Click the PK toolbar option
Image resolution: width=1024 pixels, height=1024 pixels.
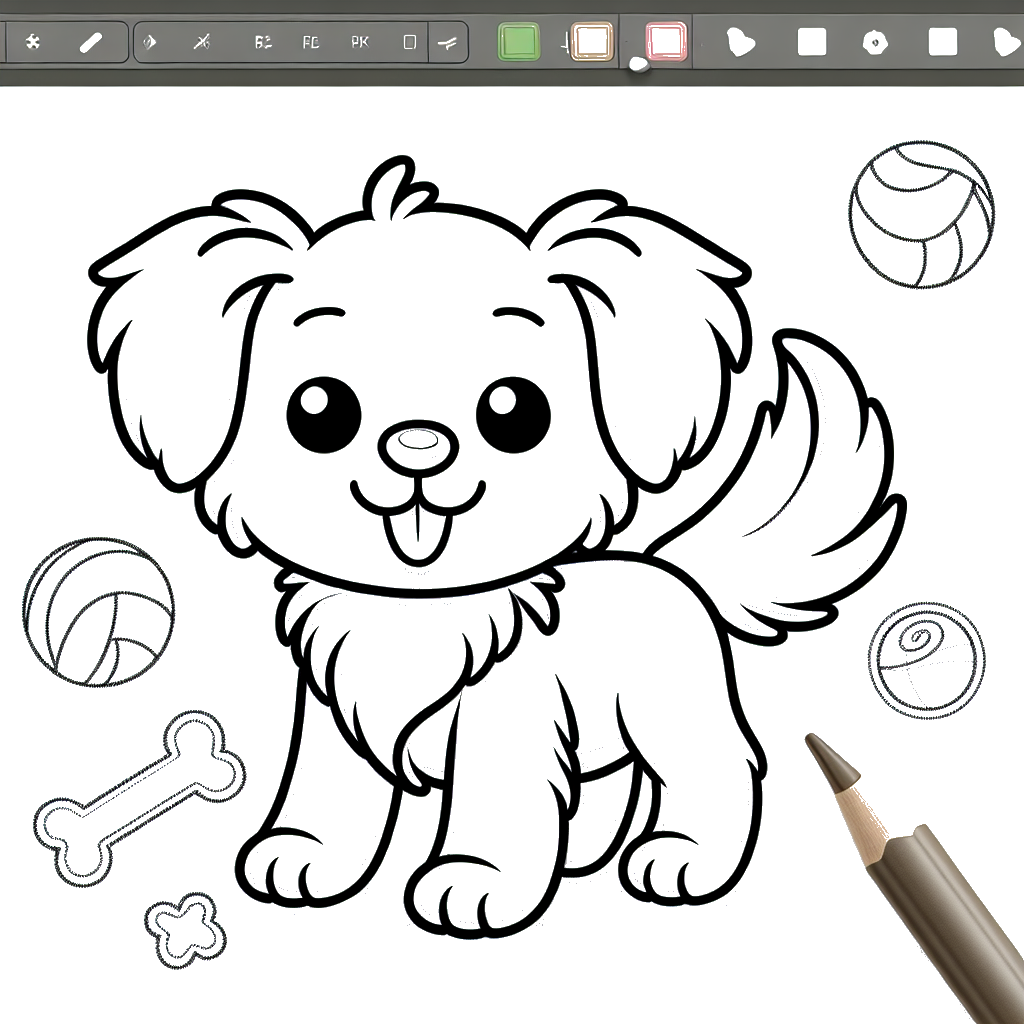(360, 43)
